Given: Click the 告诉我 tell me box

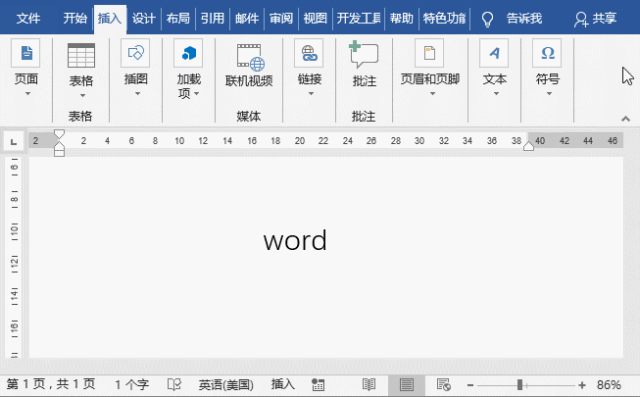Looking at the screenshot, I should pos(524,18).
